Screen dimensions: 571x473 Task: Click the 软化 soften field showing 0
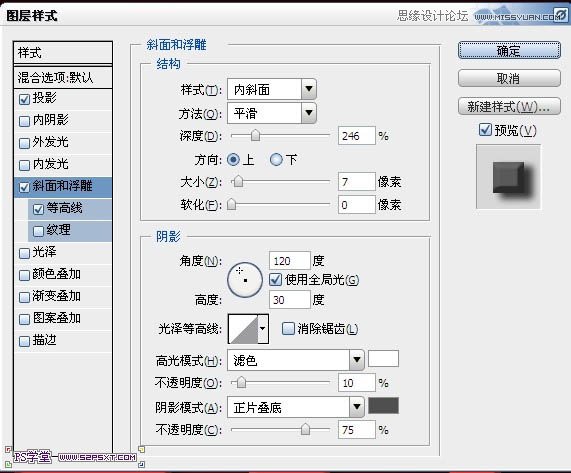point(357,205)
